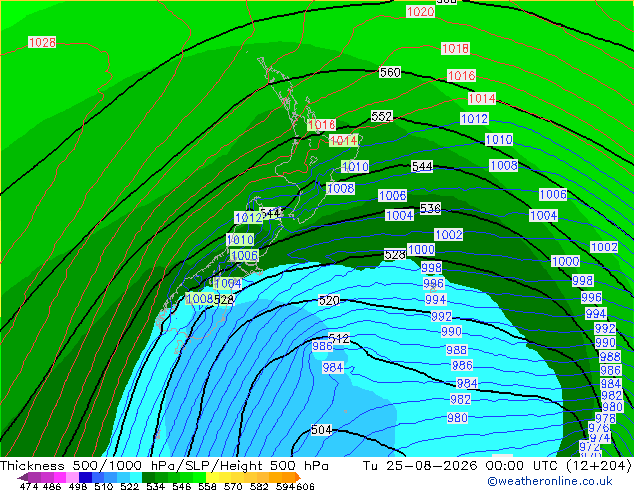Screen dimensions: 634x490
Task: Click the red 1018 isobar label
Action: tap(455, 49)
